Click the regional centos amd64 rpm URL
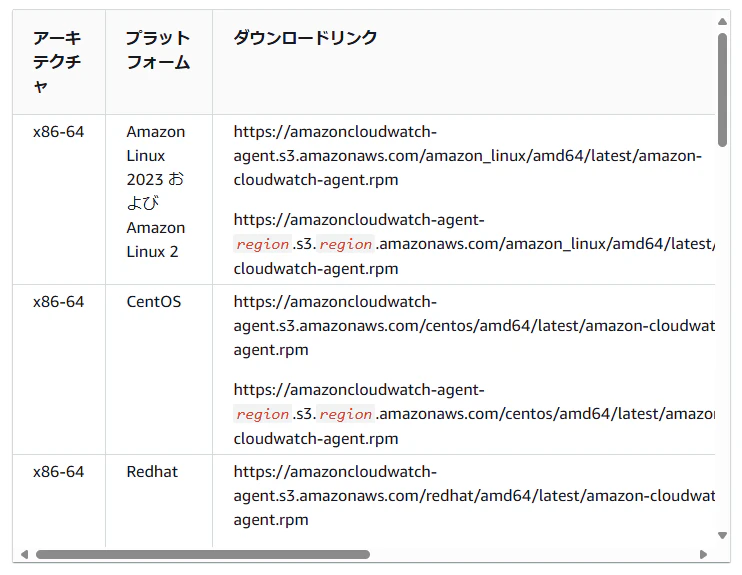The image size is (742, 575). 474,414
